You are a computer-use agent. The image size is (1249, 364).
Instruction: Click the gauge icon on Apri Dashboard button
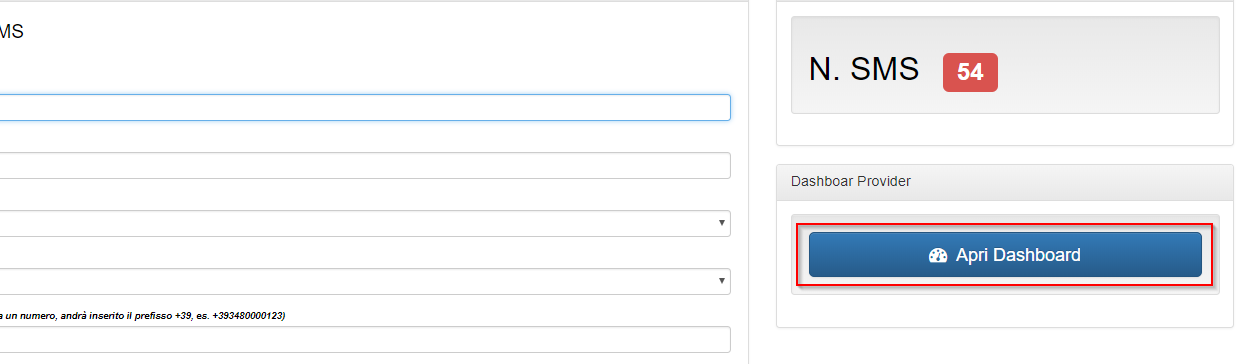[937, 255]
